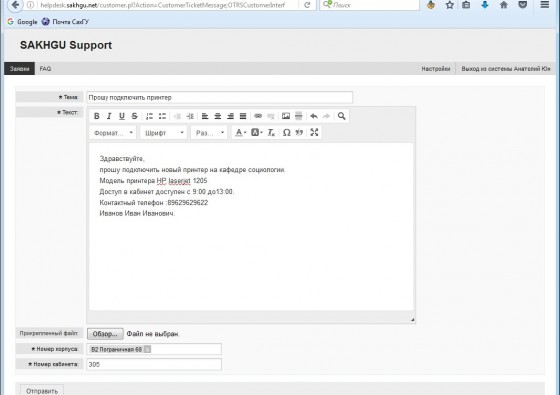Grab the editor resize handle

[x=412, y=320]
